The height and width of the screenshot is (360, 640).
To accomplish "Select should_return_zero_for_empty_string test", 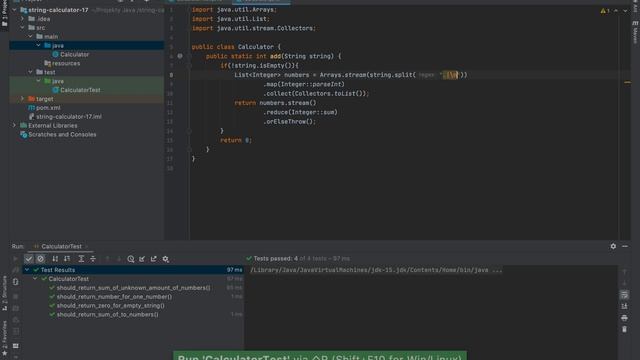I will [111, 306].
